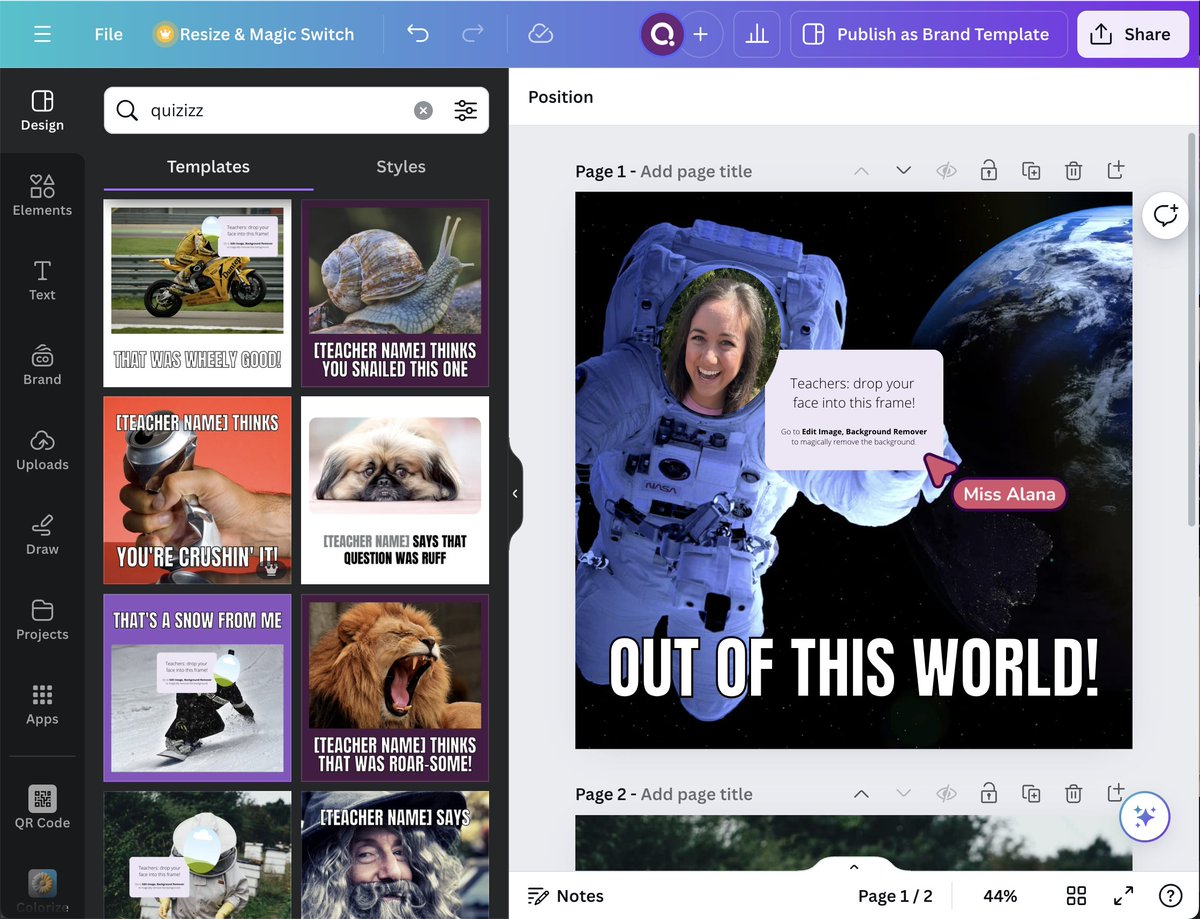Image resolution: width=1200 pixels, height=919 pixels.
Task: Duplicate Page 1 using the copy icon
Action: tap(1031, 170)
